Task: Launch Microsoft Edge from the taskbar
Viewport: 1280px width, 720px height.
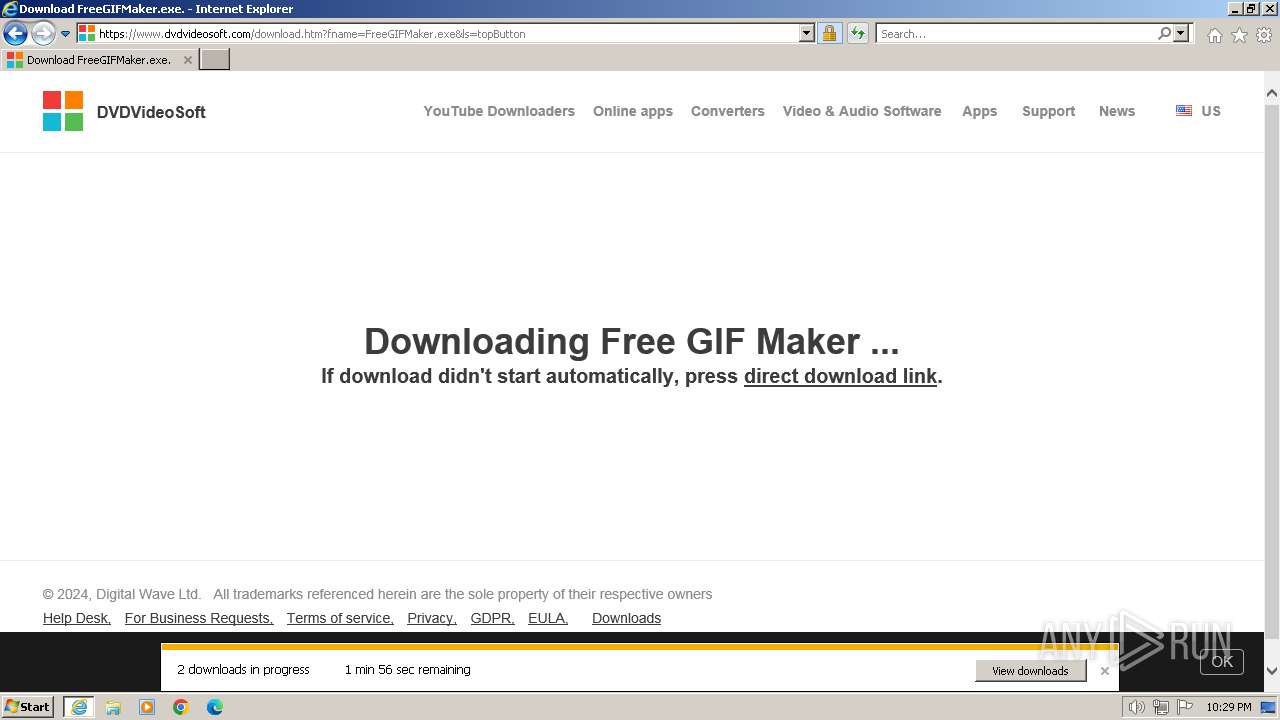Action: point(215,707)
